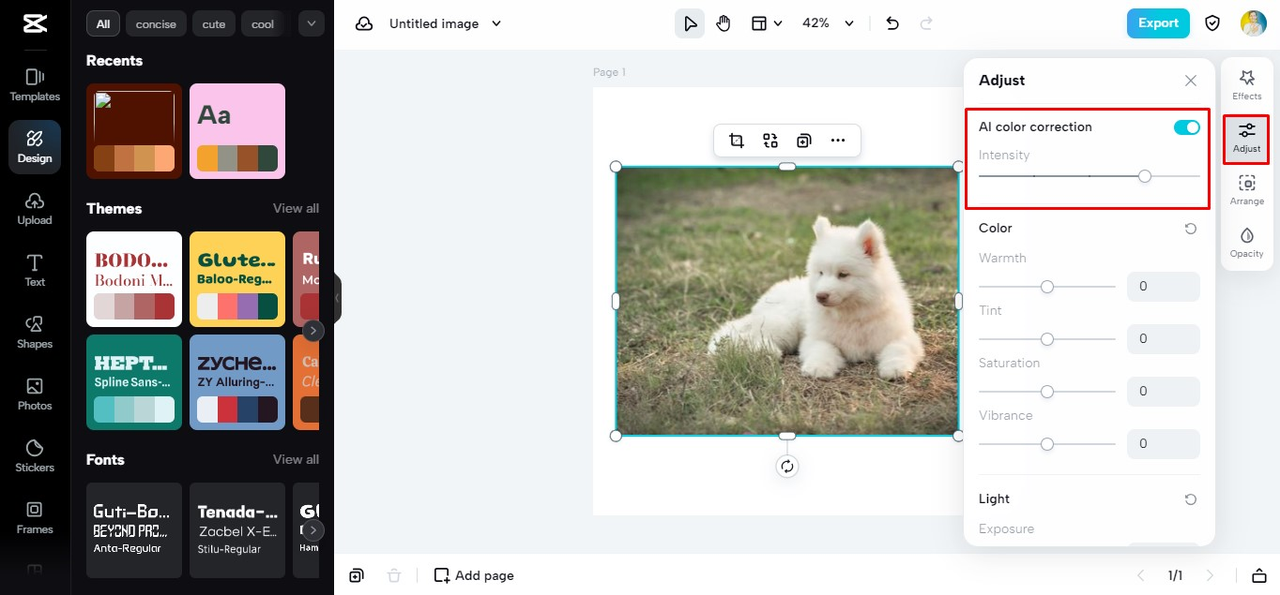Click the Saturation slider handle
This screenshot has height=595, width=1280.
click(1047, 391)
